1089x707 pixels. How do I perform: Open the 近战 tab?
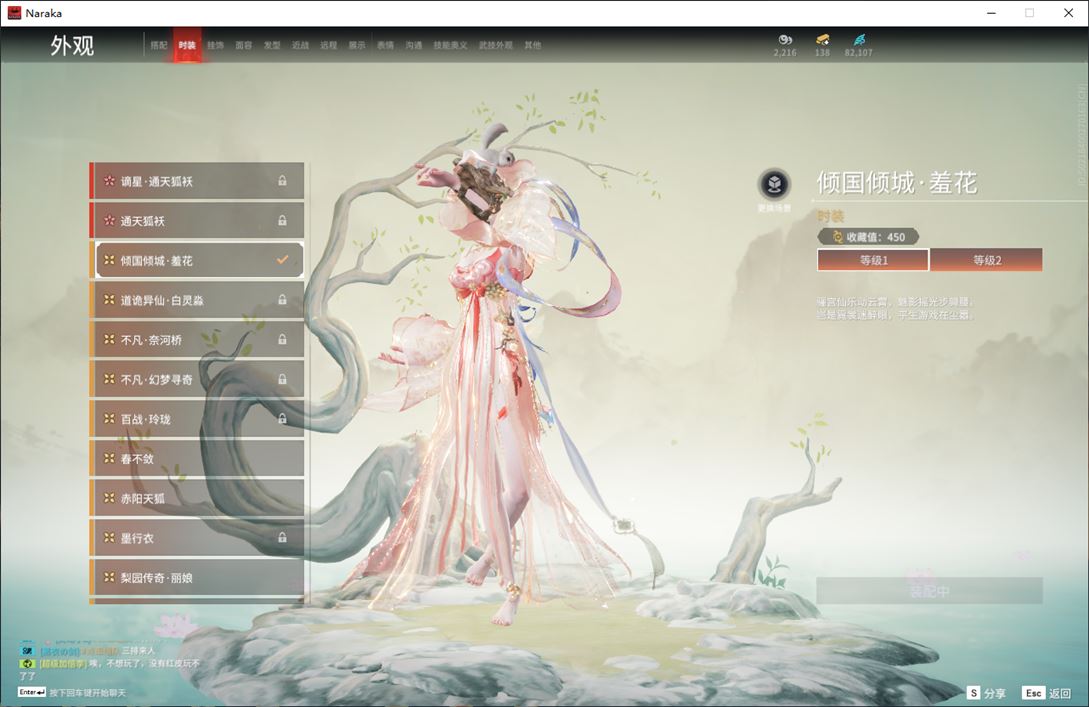300,45
